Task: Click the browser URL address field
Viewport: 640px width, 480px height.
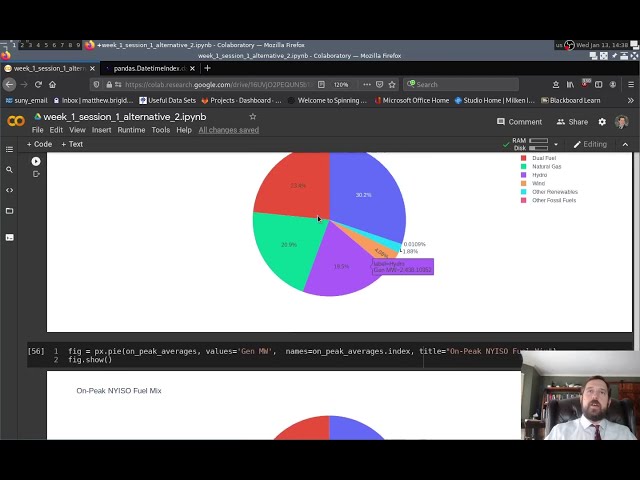Action: click(218, 84)
